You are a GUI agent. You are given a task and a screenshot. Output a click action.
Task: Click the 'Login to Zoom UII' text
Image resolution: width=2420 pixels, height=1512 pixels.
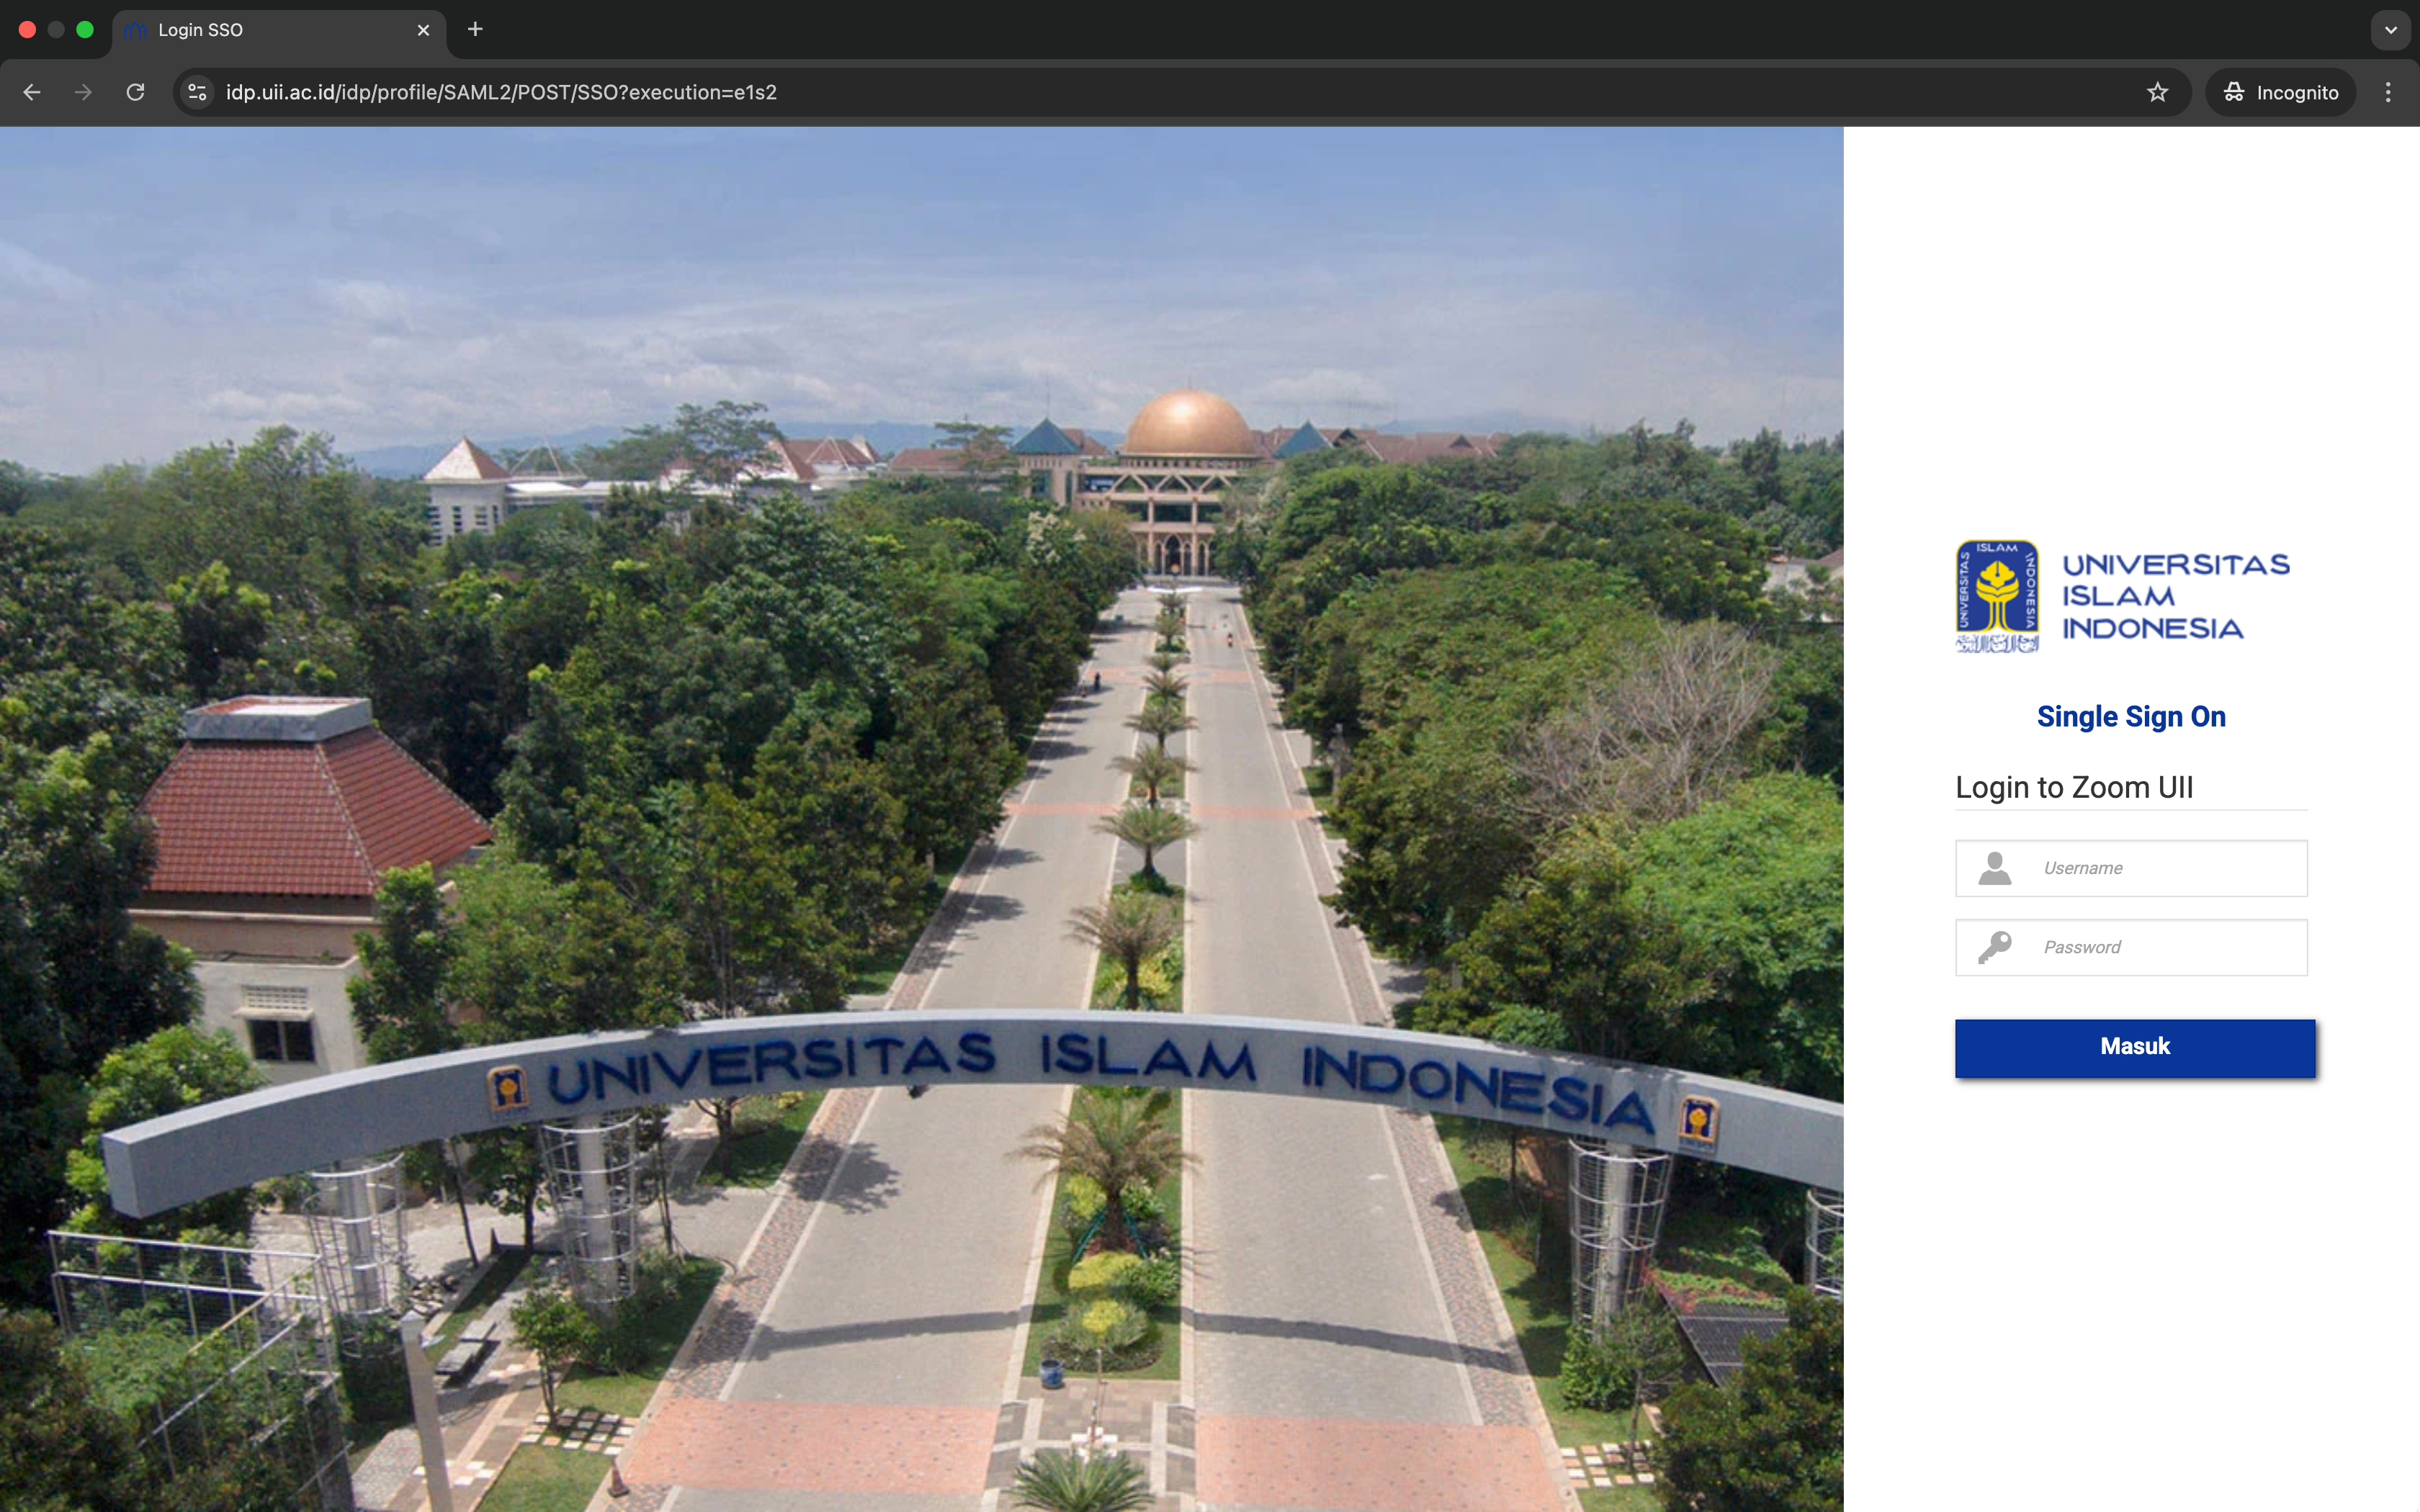pos(2074,787)
